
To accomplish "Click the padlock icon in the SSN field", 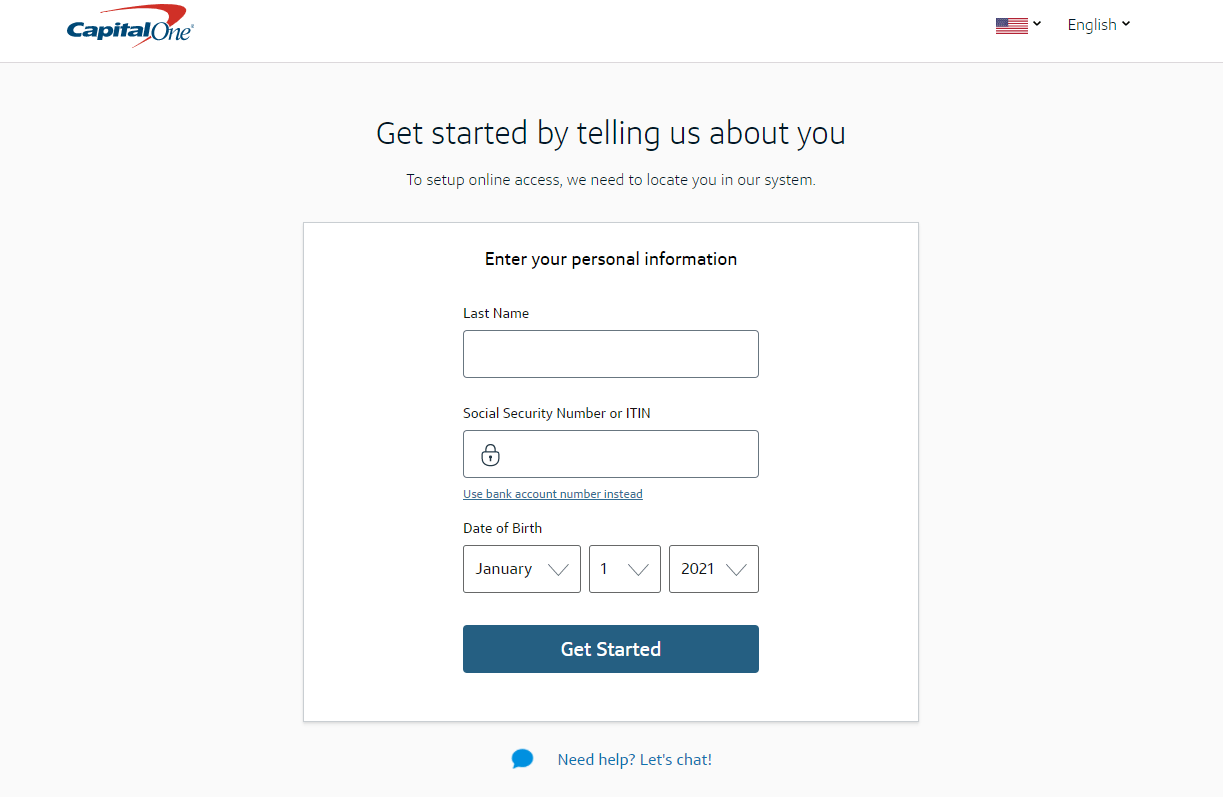I will (490, 455).
